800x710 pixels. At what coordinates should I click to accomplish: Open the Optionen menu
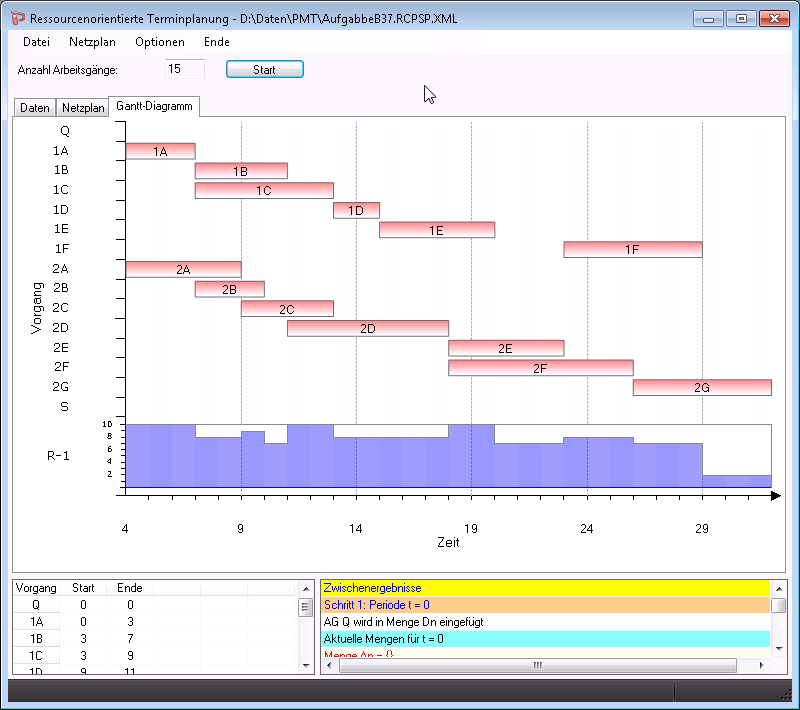tap(160, 42)
